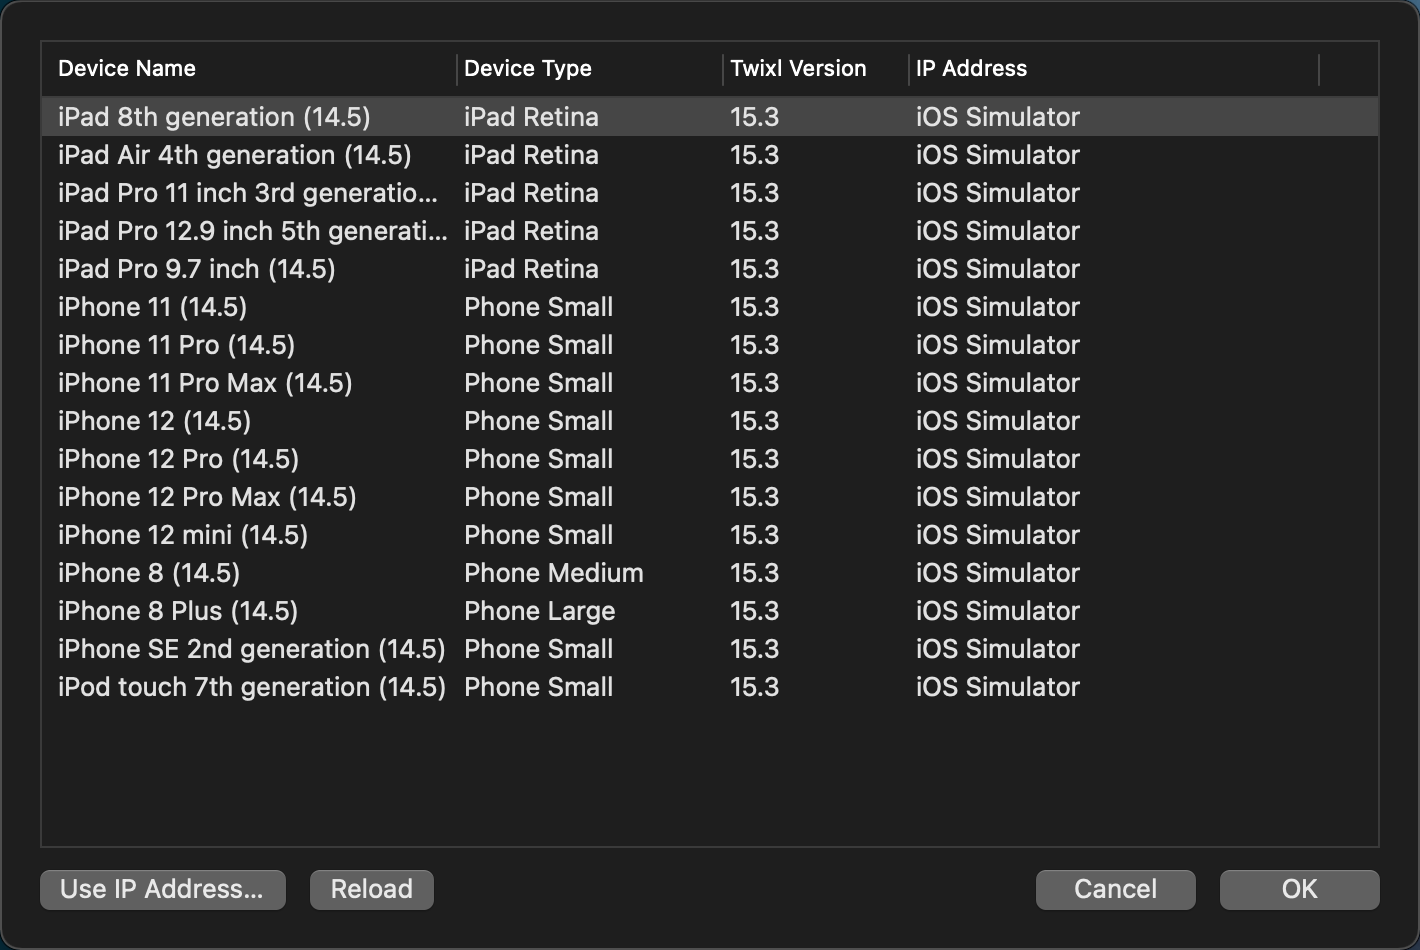This screenshot has width=1420, height=950.
Task: Sort by the Device Type column header
Action: click(590, 69)
